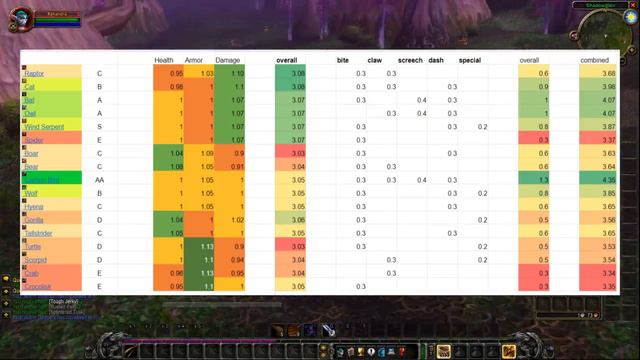Click the orange pet bar ability icon

(294, 330)
